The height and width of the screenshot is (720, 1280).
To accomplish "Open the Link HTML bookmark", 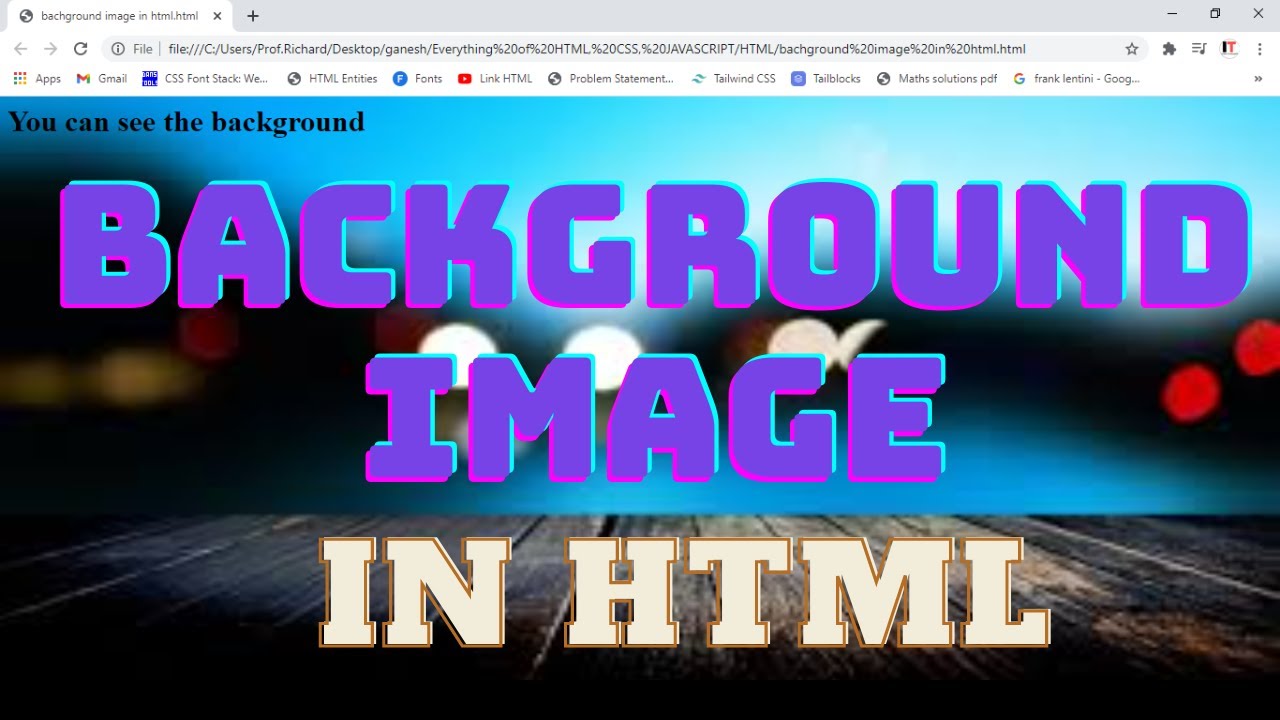I will [x=495, y=78].
